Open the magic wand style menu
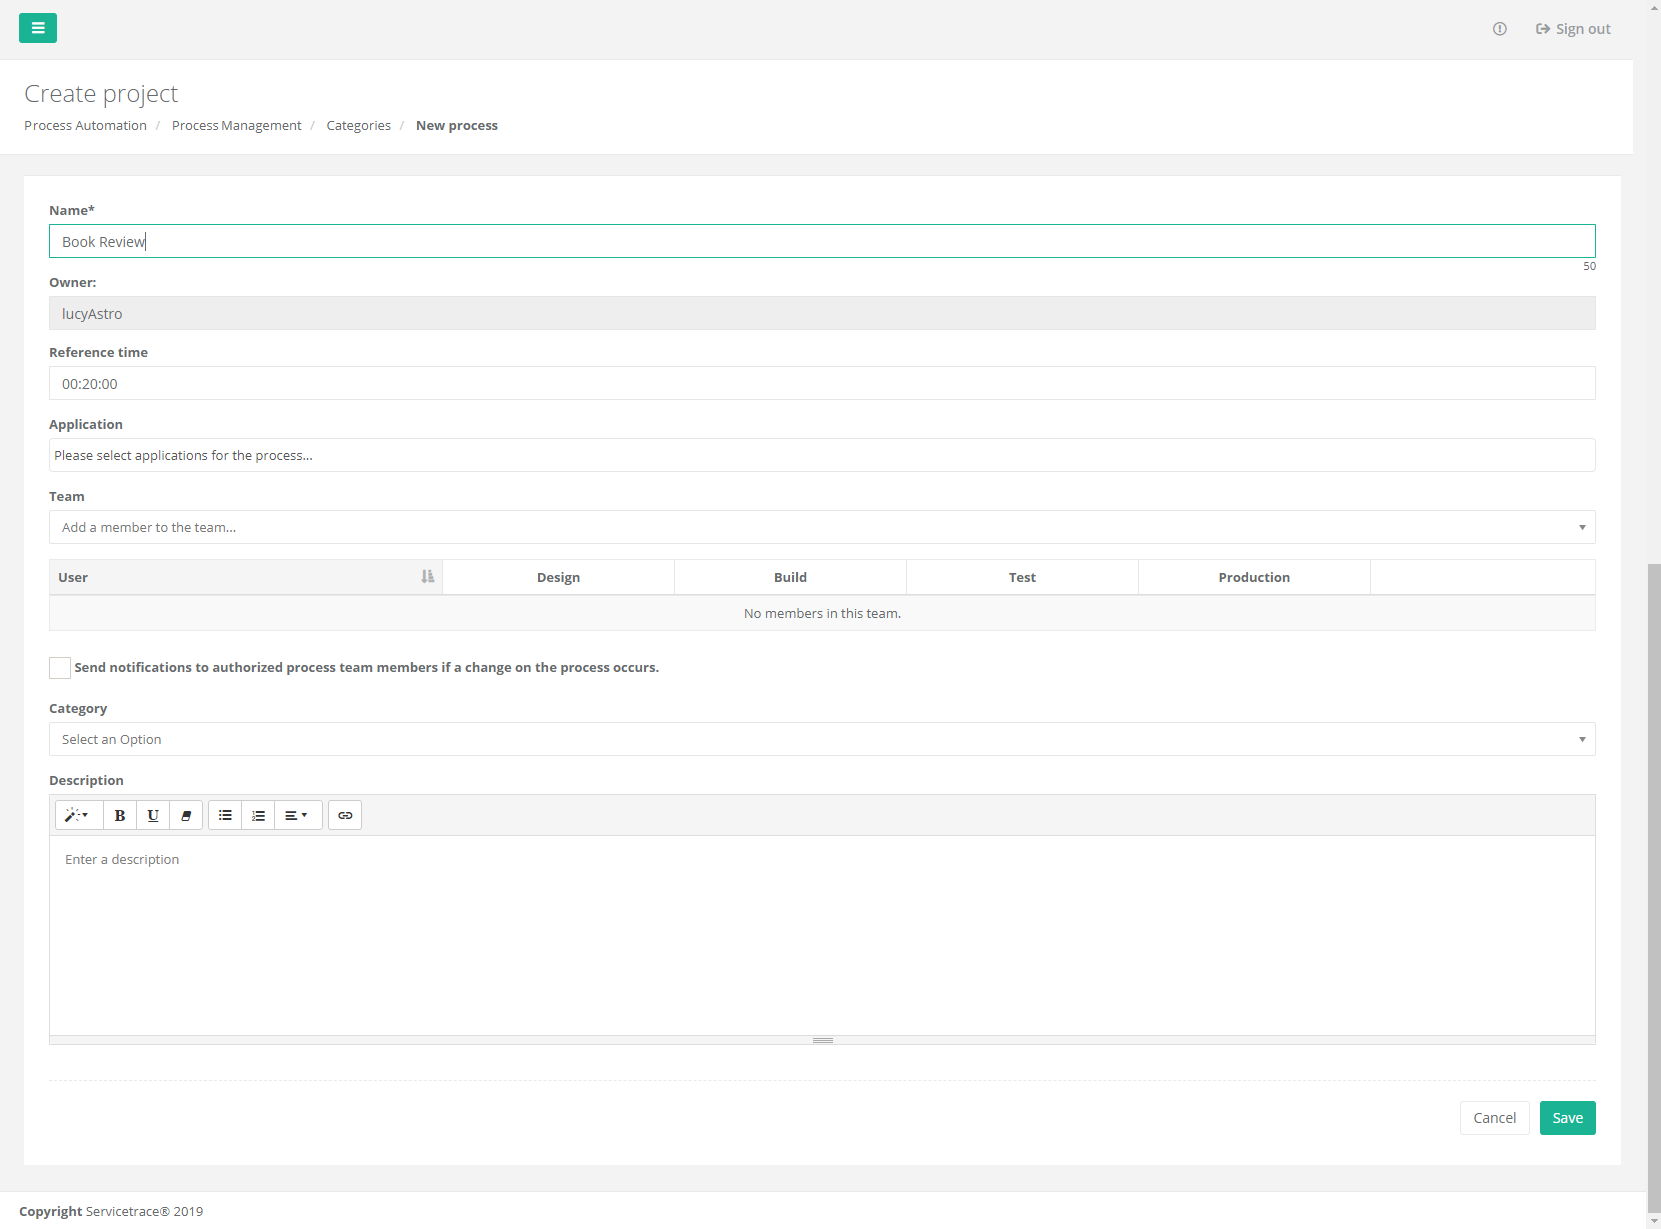Screen dimensions: 1661x1229 click(78, 815)
